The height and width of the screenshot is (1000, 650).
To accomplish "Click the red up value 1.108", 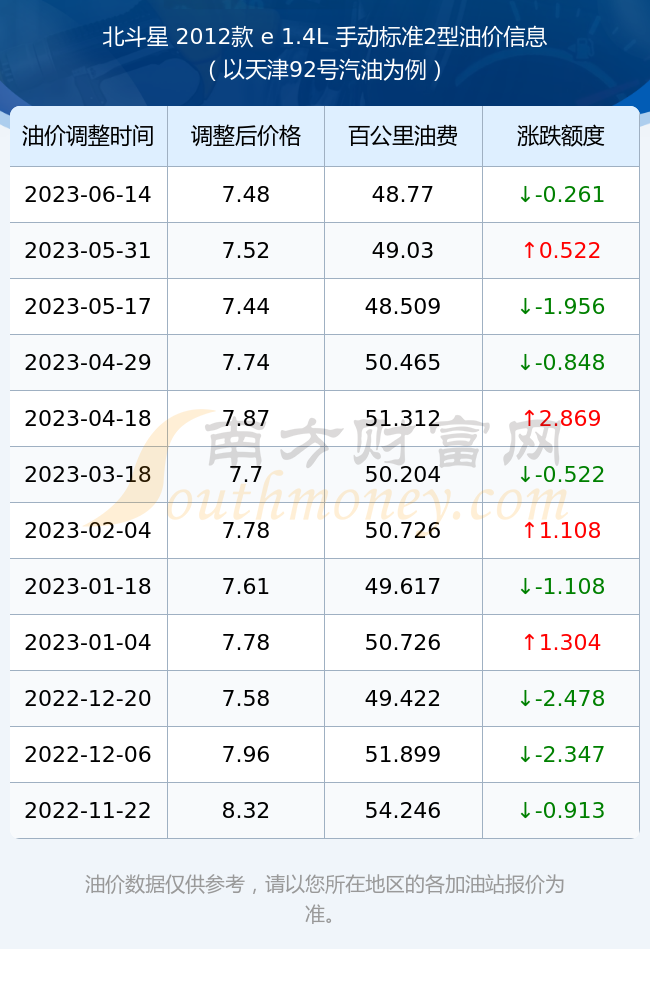I will 561,530.
